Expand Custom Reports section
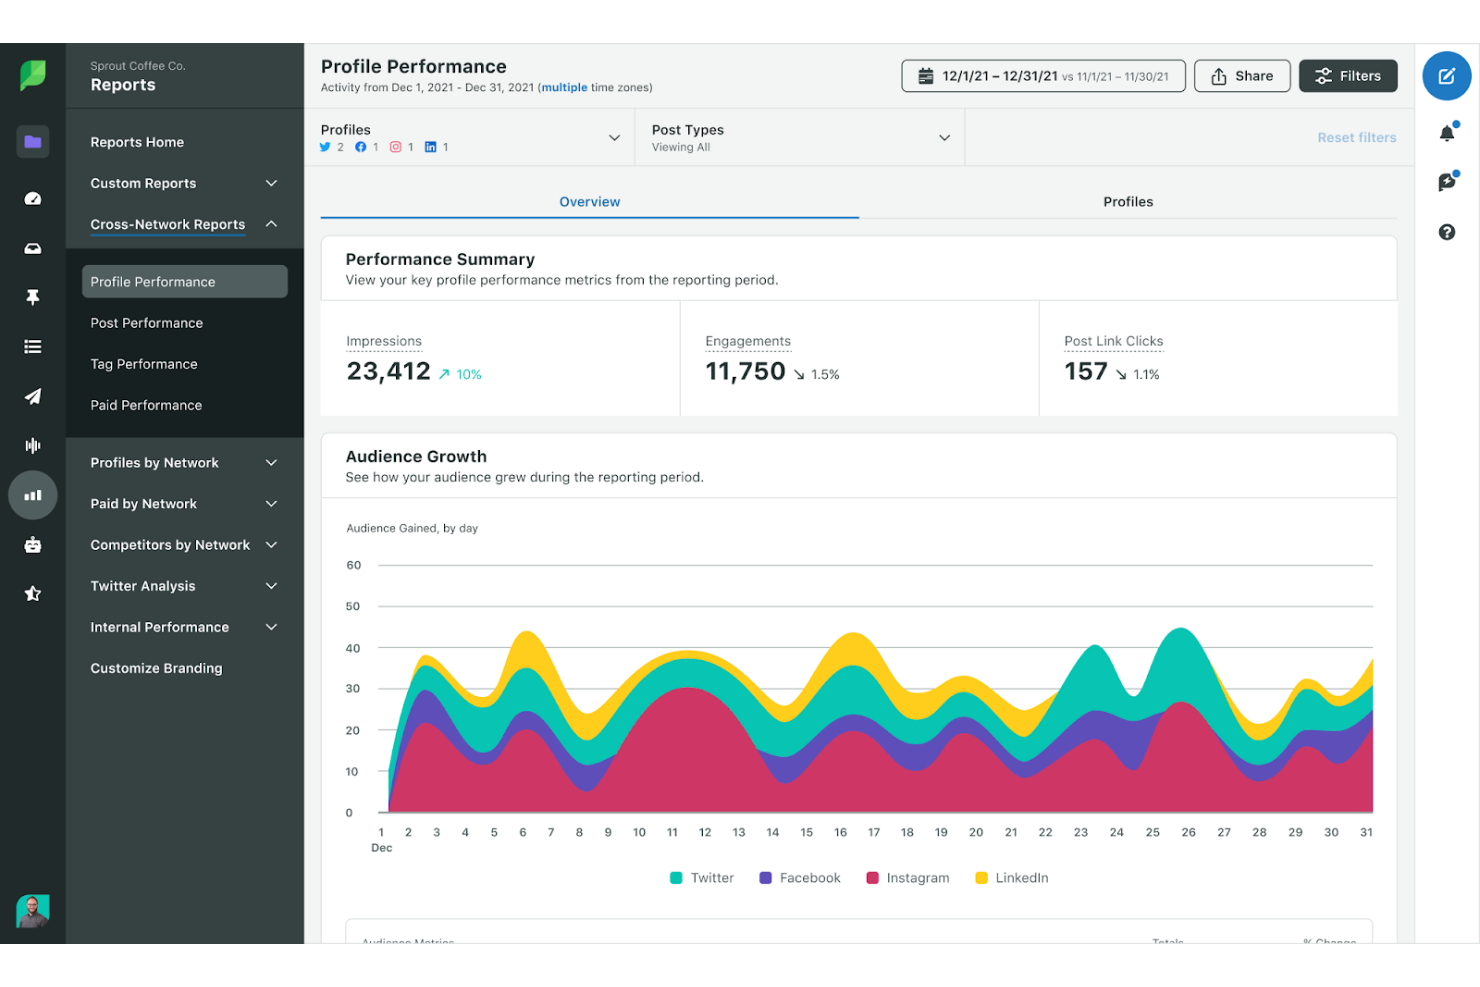 [184, 183]
